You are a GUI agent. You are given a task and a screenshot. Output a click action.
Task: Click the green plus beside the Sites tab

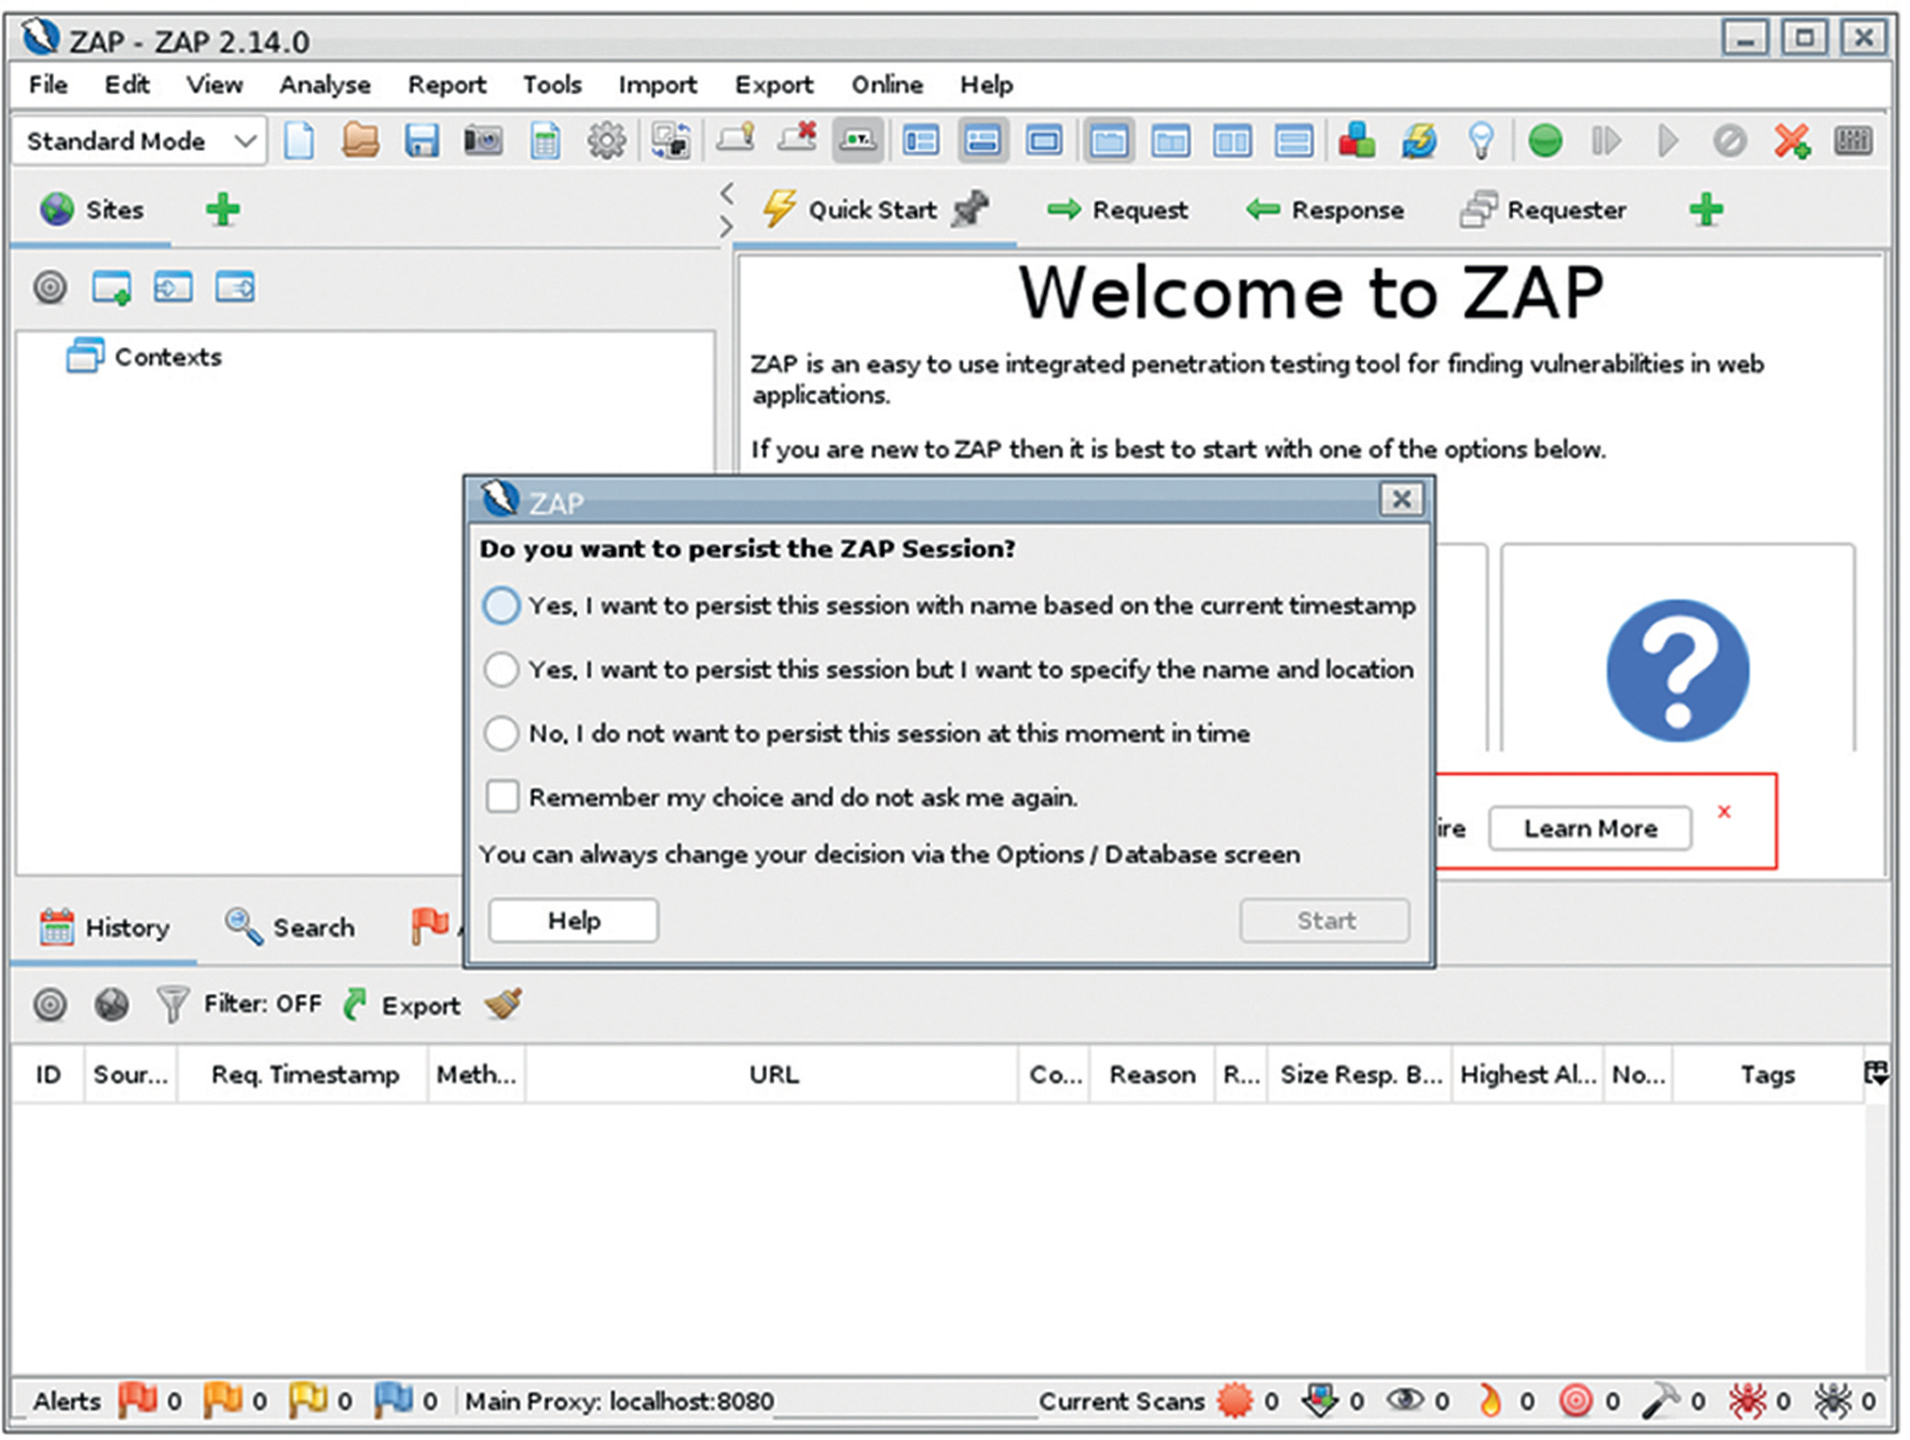pos(223,210)
